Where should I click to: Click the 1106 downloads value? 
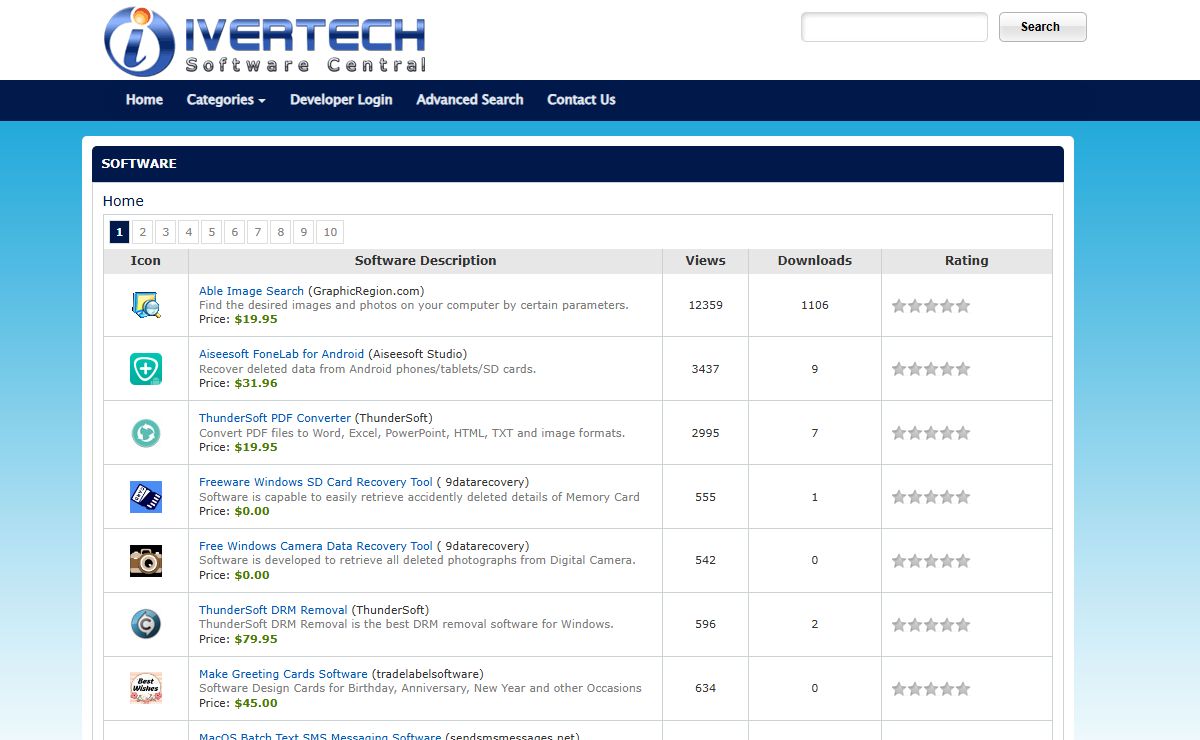click(x=815, y=305)
